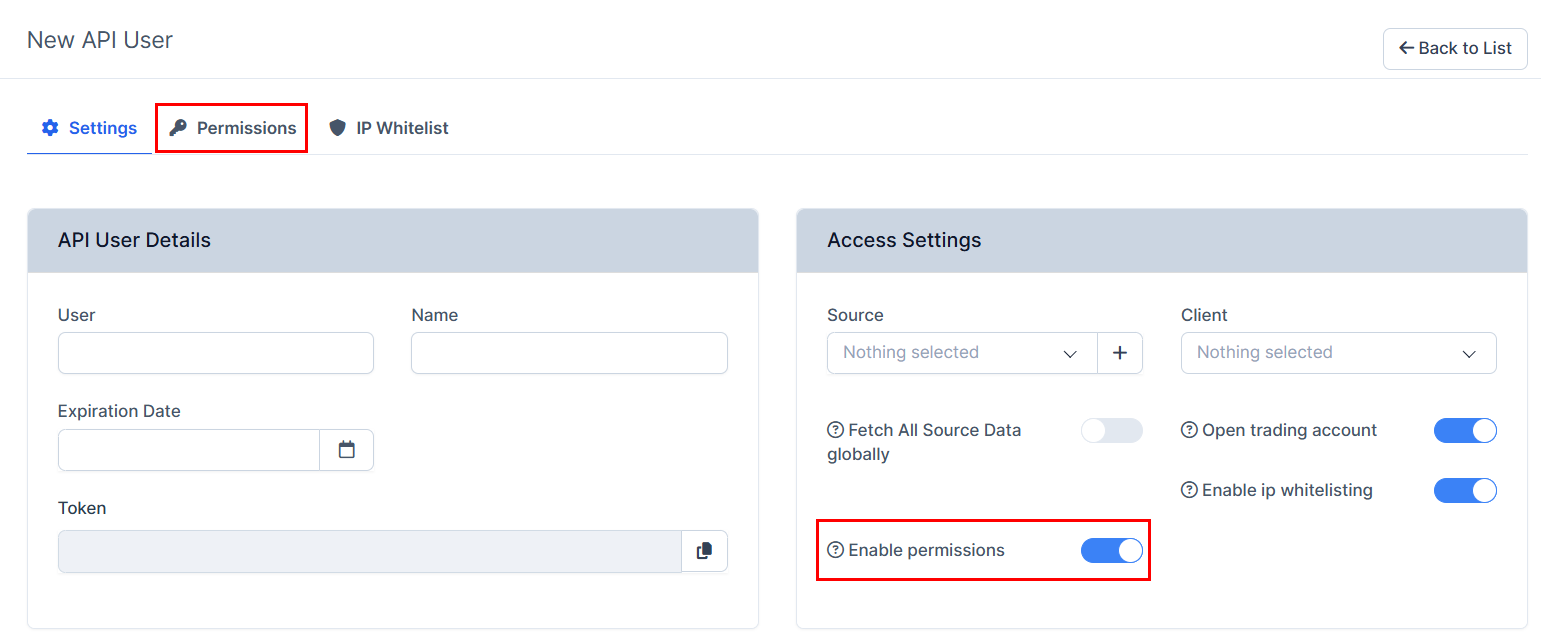Click into the Name text field
The width and height of the screenshot is (1541, 639).
pyautogui.click(x=569, y=353)
